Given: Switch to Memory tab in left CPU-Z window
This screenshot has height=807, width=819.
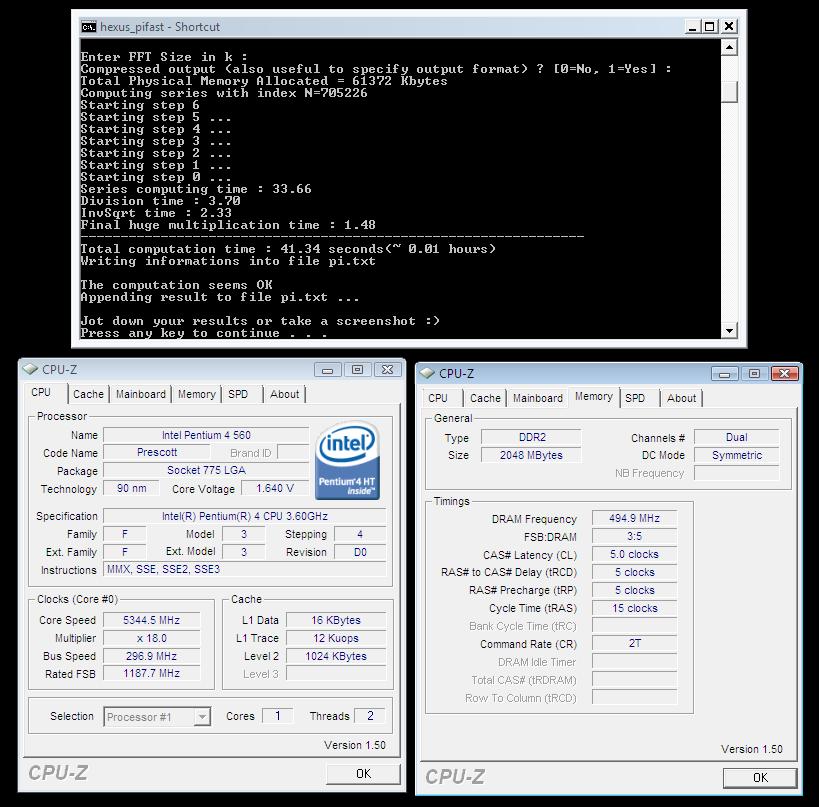Looking at the screenshot, I should click(x=196, y=394).
